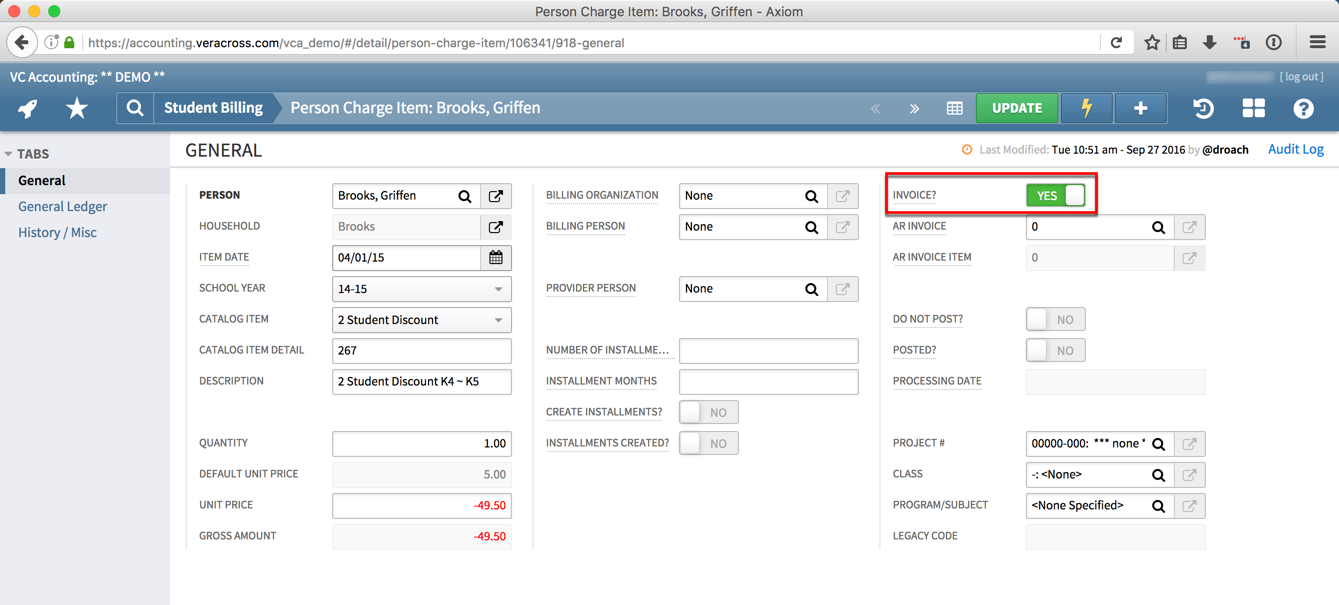Open favorites via the star icon
The image size is (1339, 605).
(77, 108)
